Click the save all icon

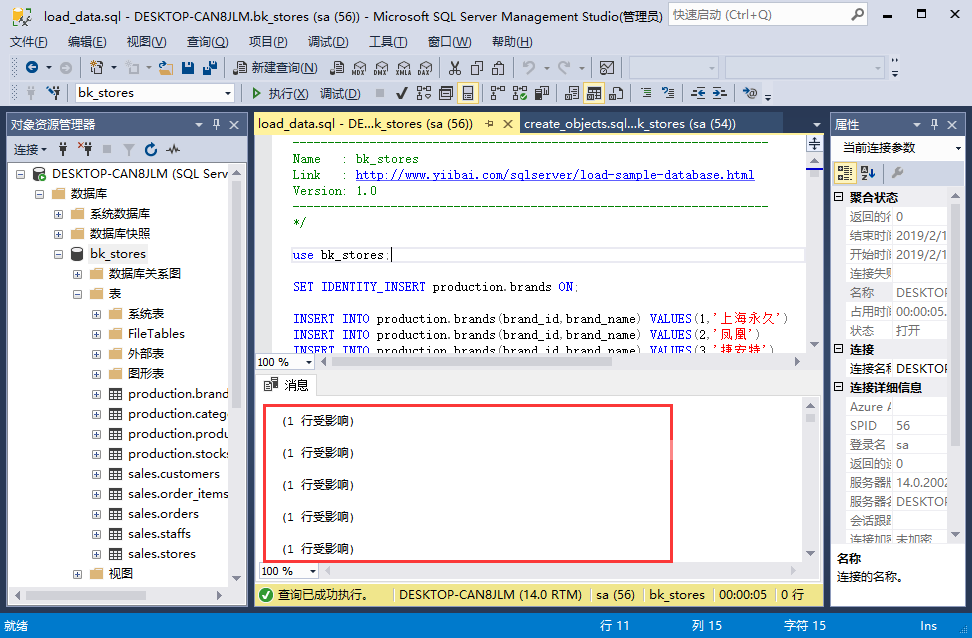click(x=210, y=67)
